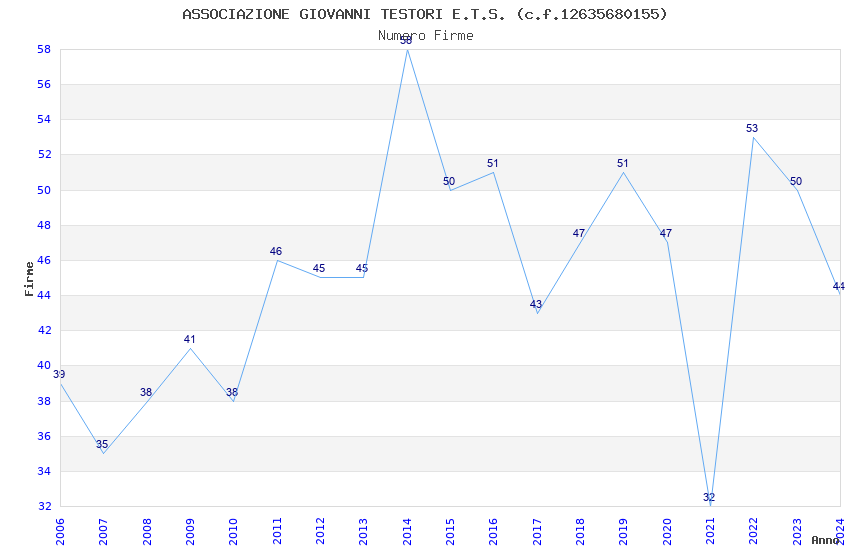Click the data label 50 for 2023

(x=796, y=182)
